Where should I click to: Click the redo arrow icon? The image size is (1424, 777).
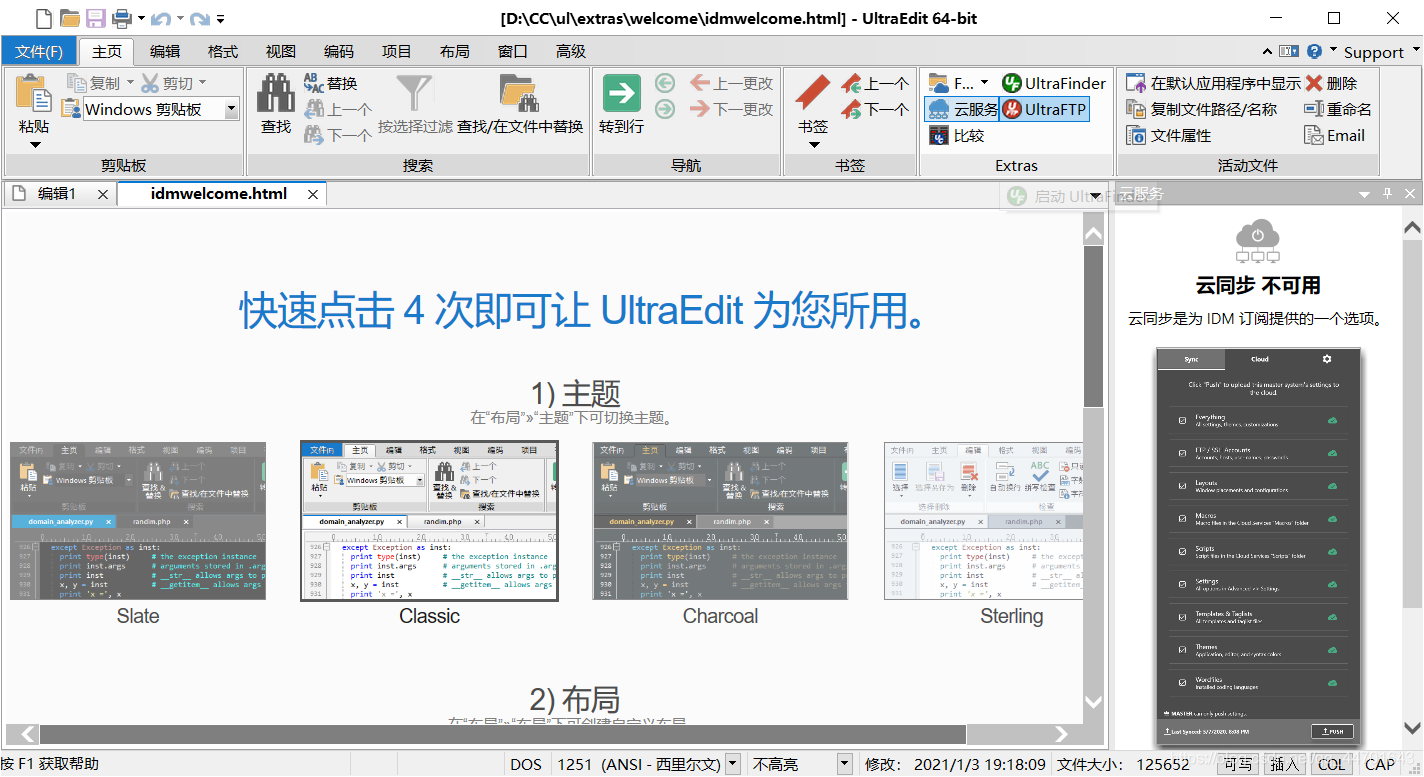[x=199, y=18]
